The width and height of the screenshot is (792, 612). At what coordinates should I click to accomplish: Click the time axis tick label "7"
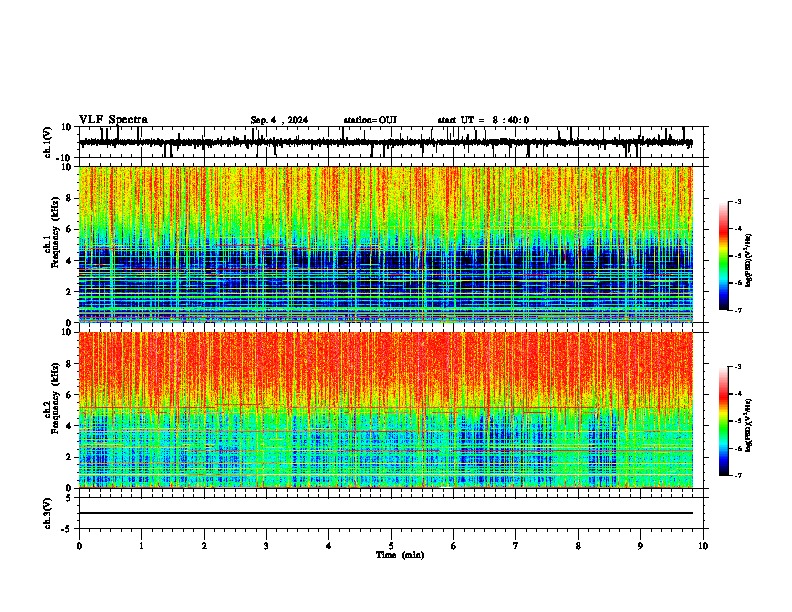(x=516, y=546)
